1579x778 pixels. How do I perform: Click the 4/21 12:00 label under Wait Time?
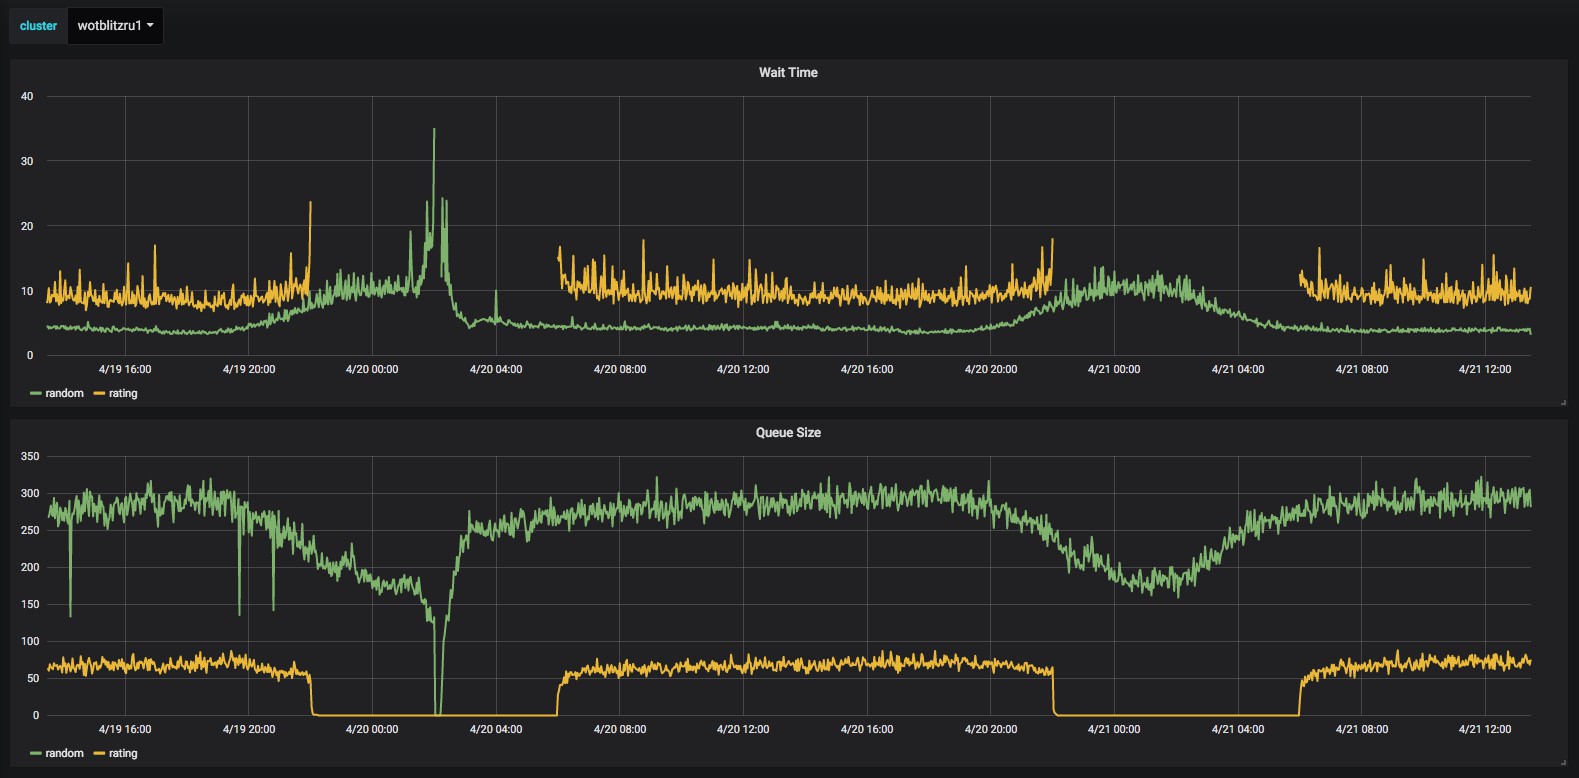1485,369
